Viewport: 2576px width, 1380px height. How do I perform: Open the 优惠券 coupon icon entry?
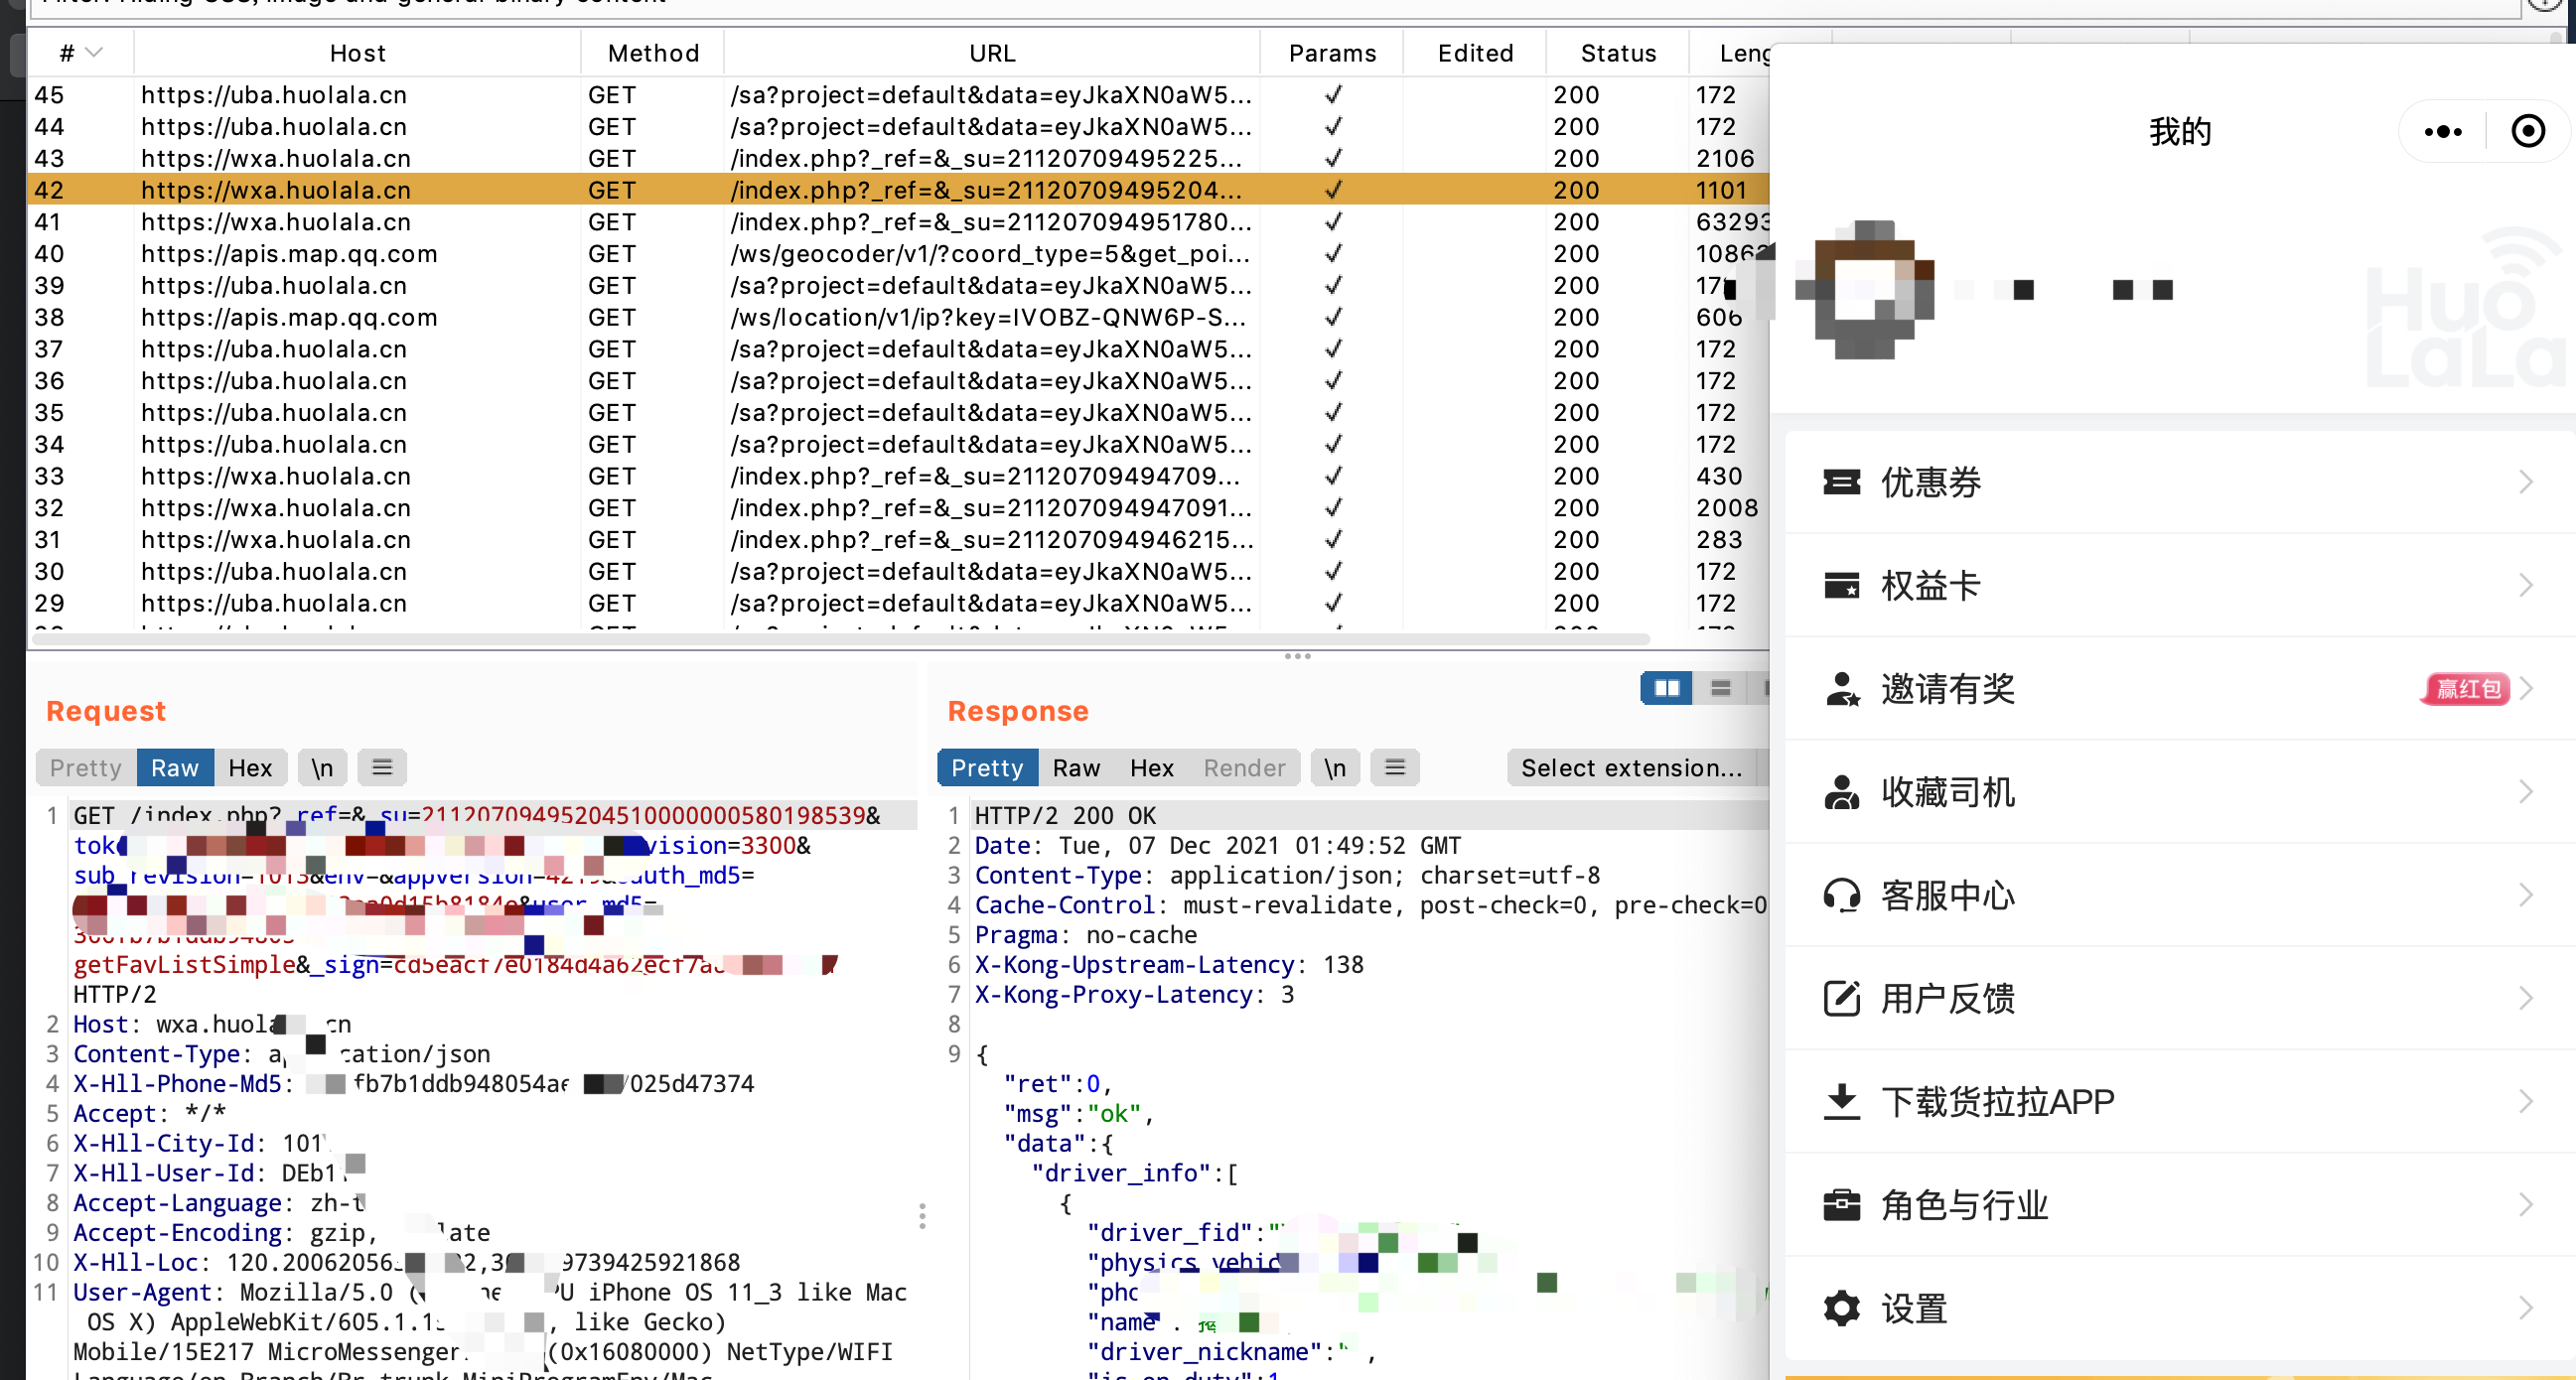click(1841, 482)
